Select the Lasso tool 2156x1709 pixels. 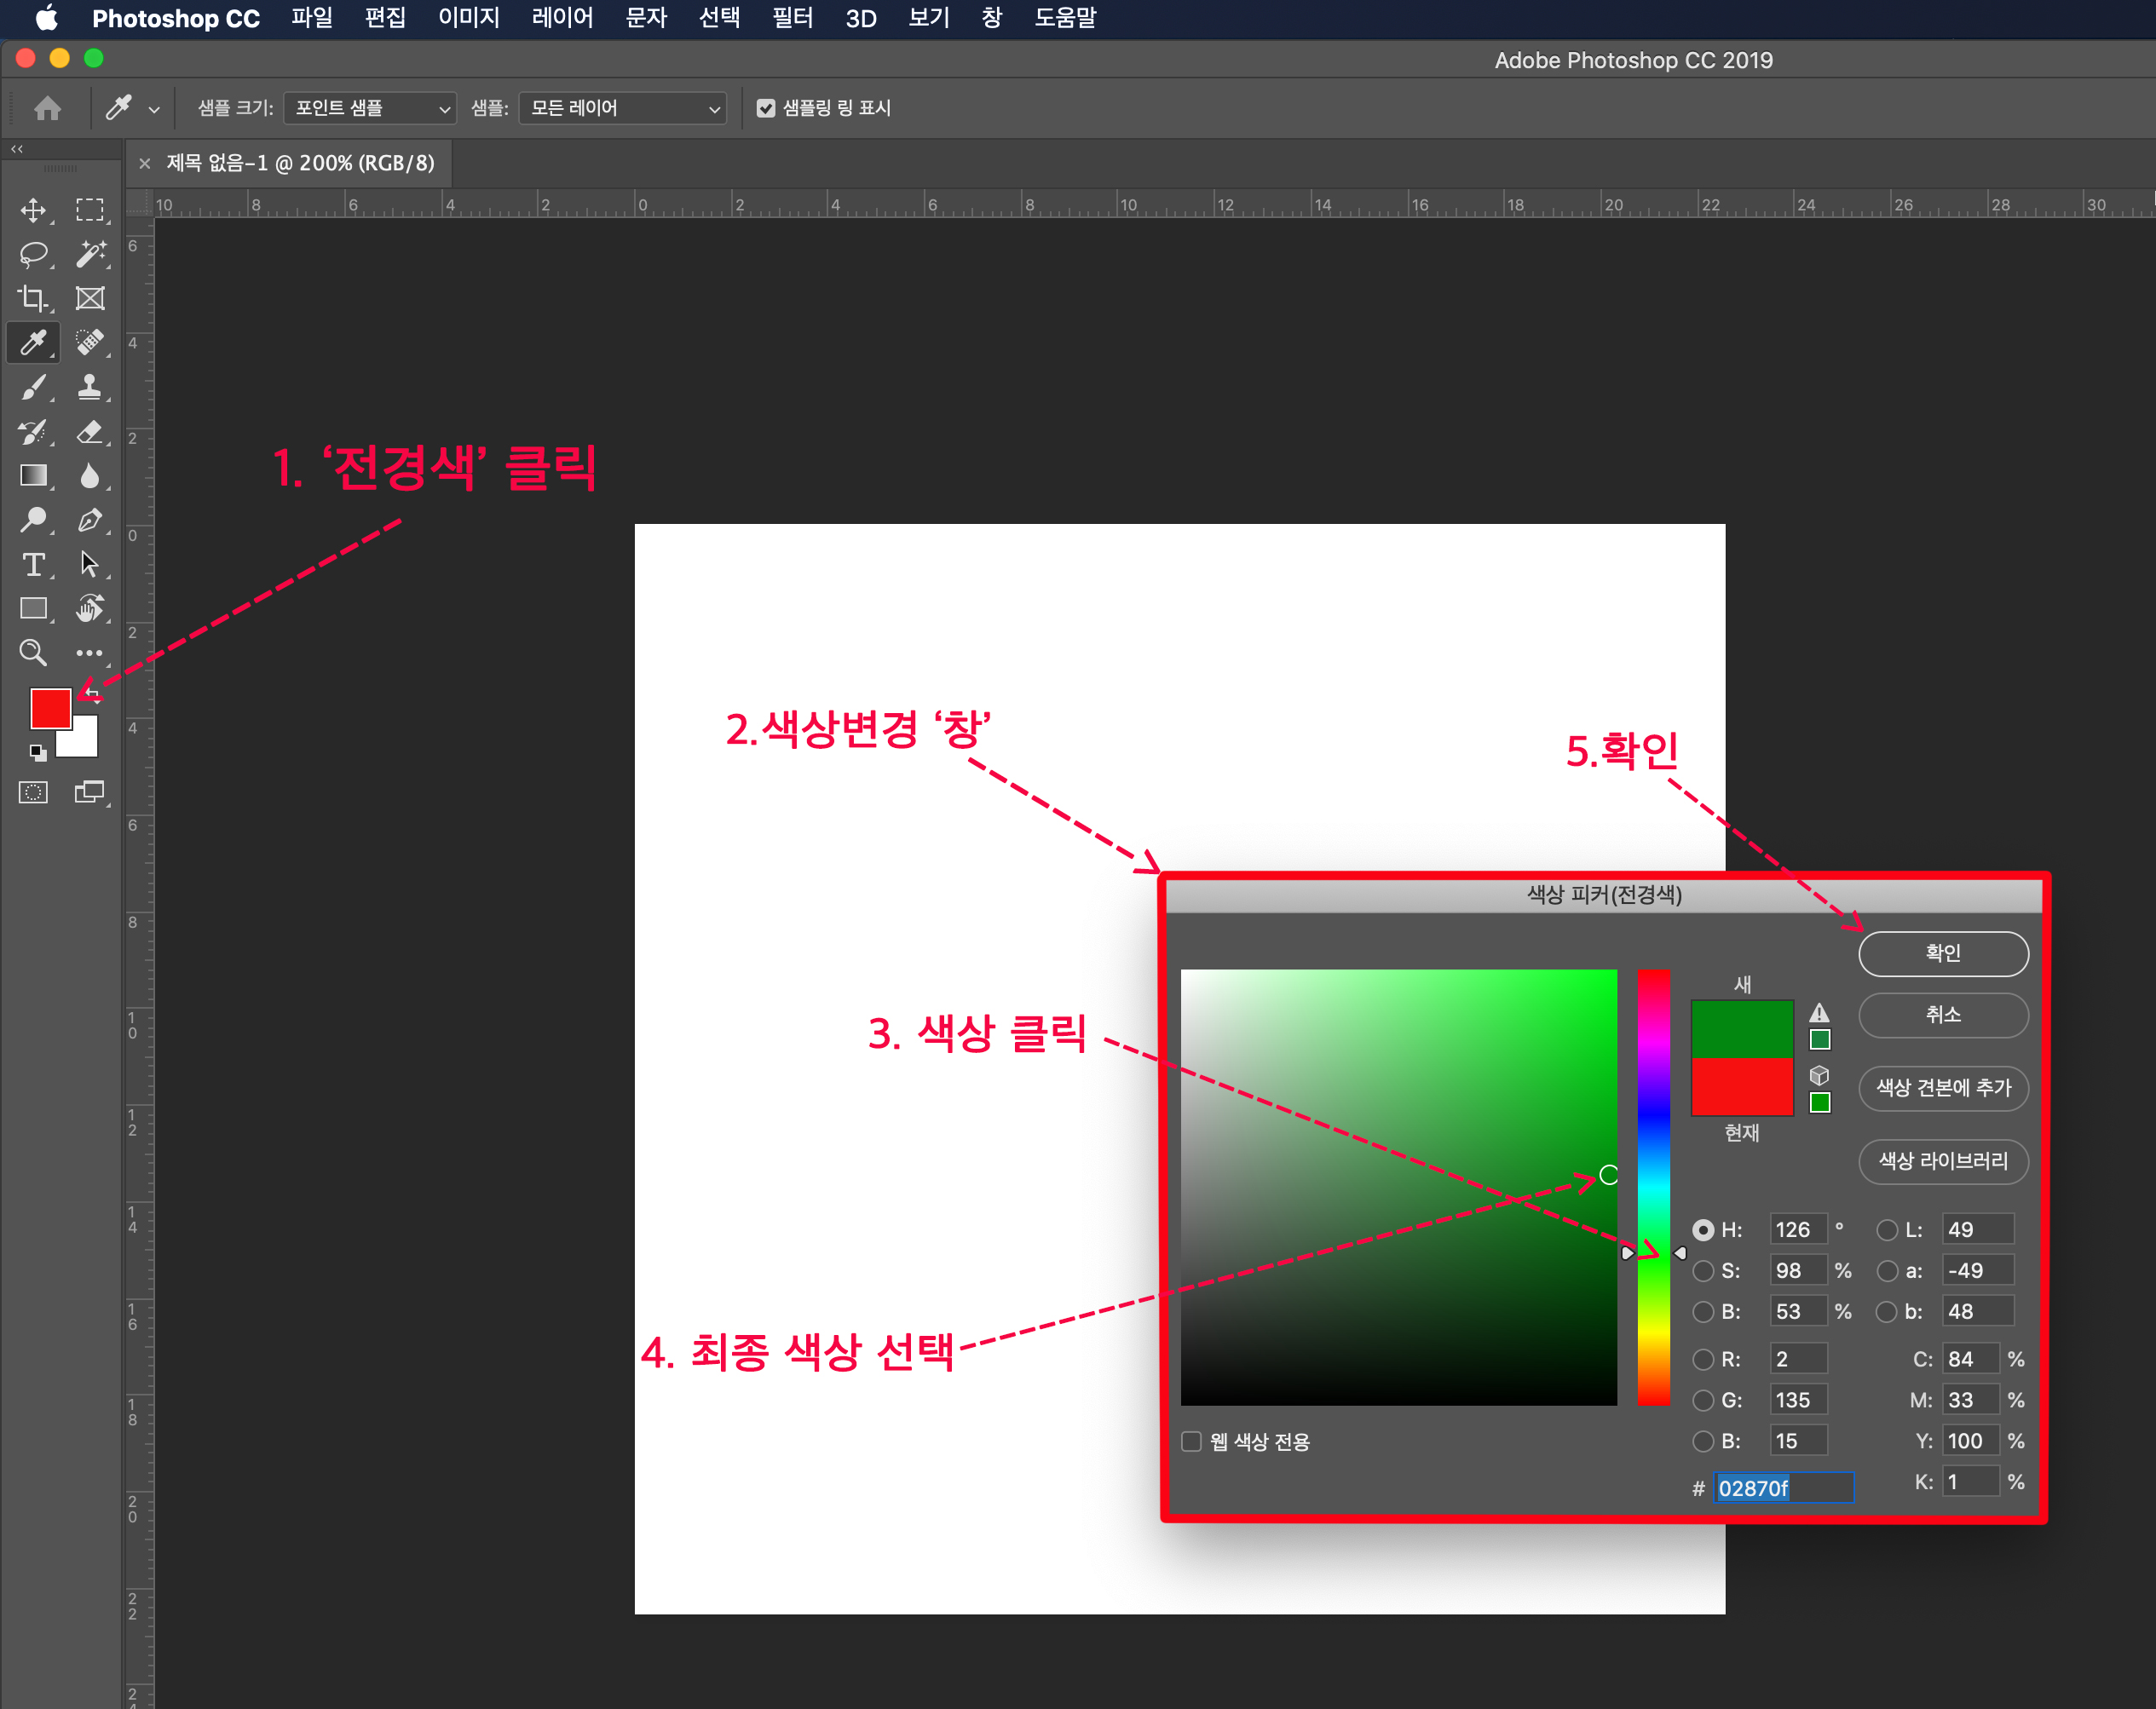tap(33, 254)
